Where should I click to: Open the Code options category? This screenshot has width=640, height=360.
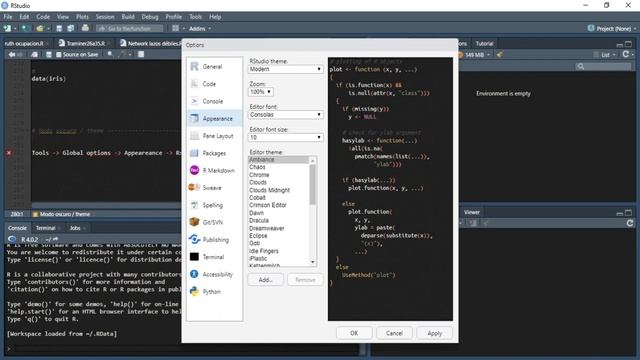coord(214,84)
